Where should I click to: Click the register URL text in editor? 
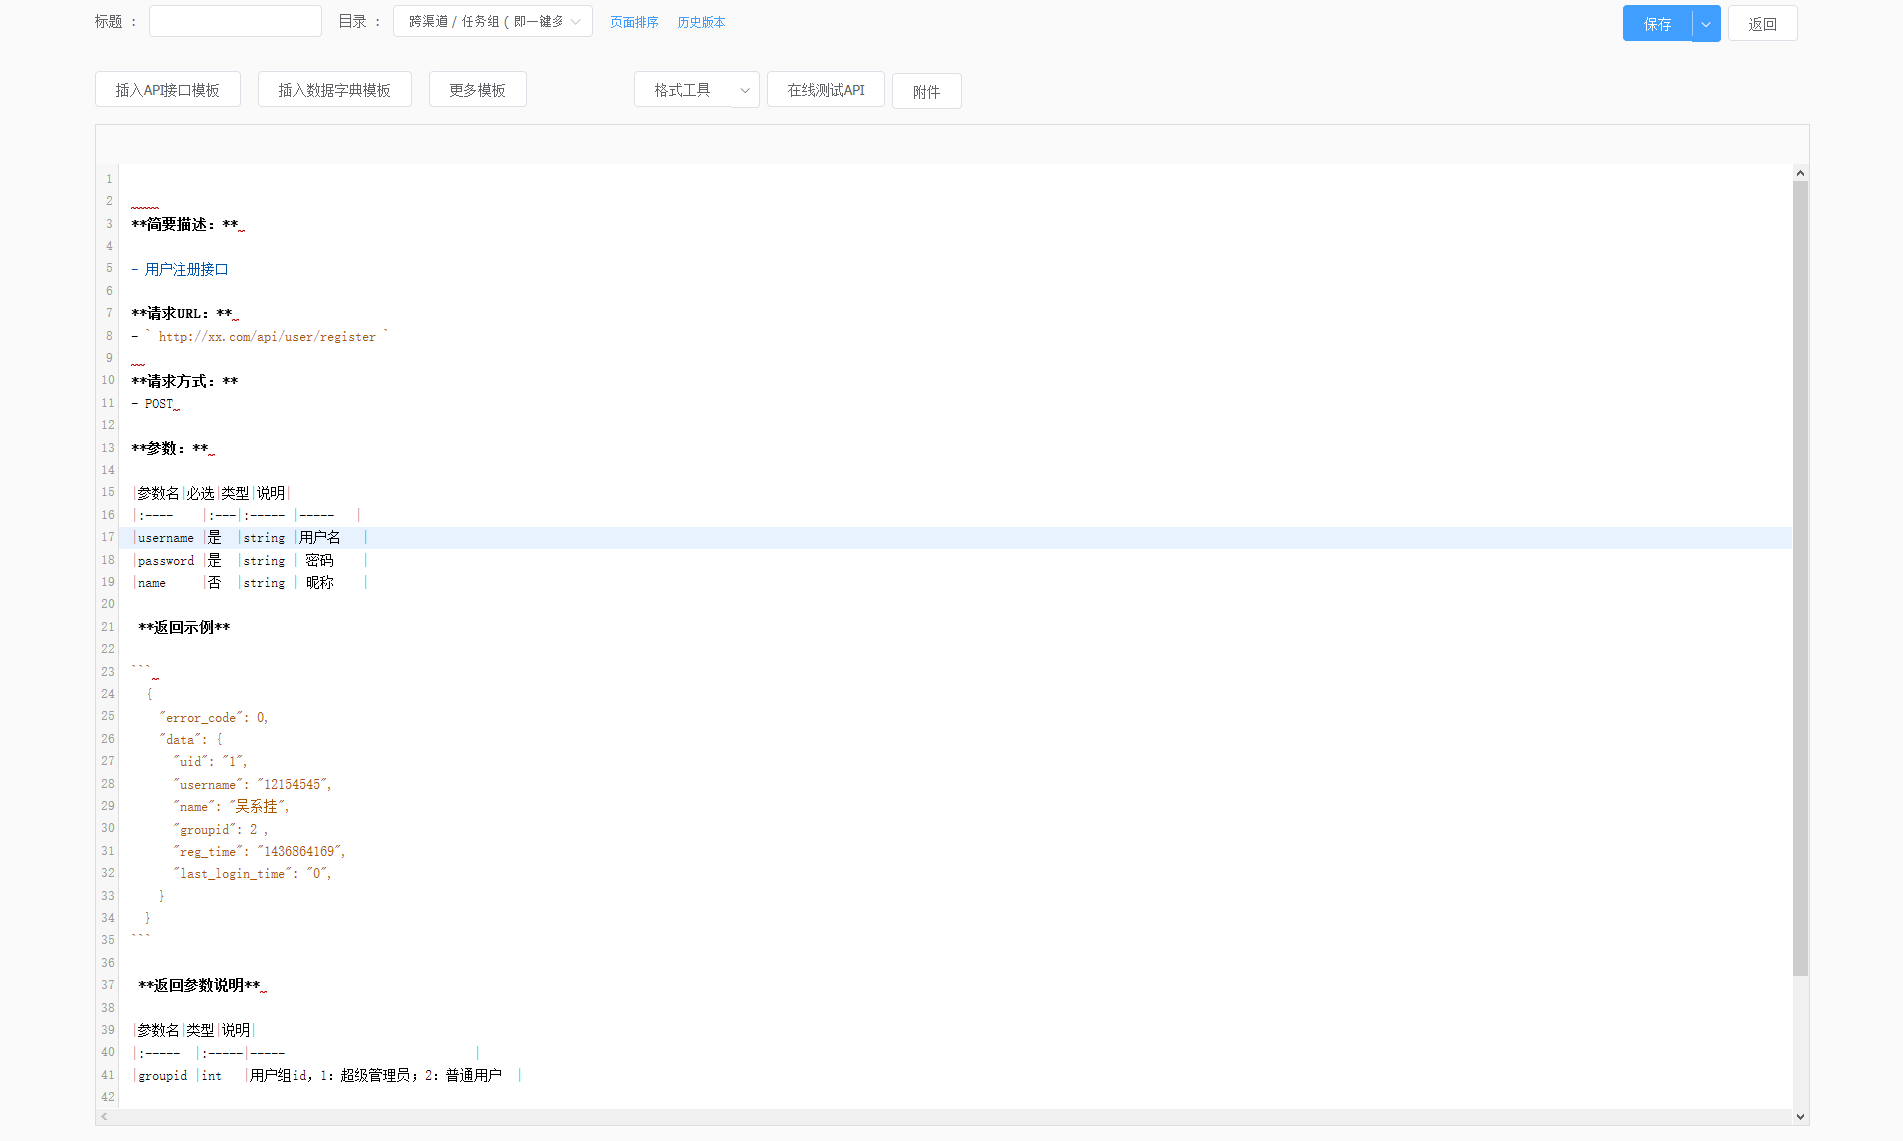click(x=267, y=337)
